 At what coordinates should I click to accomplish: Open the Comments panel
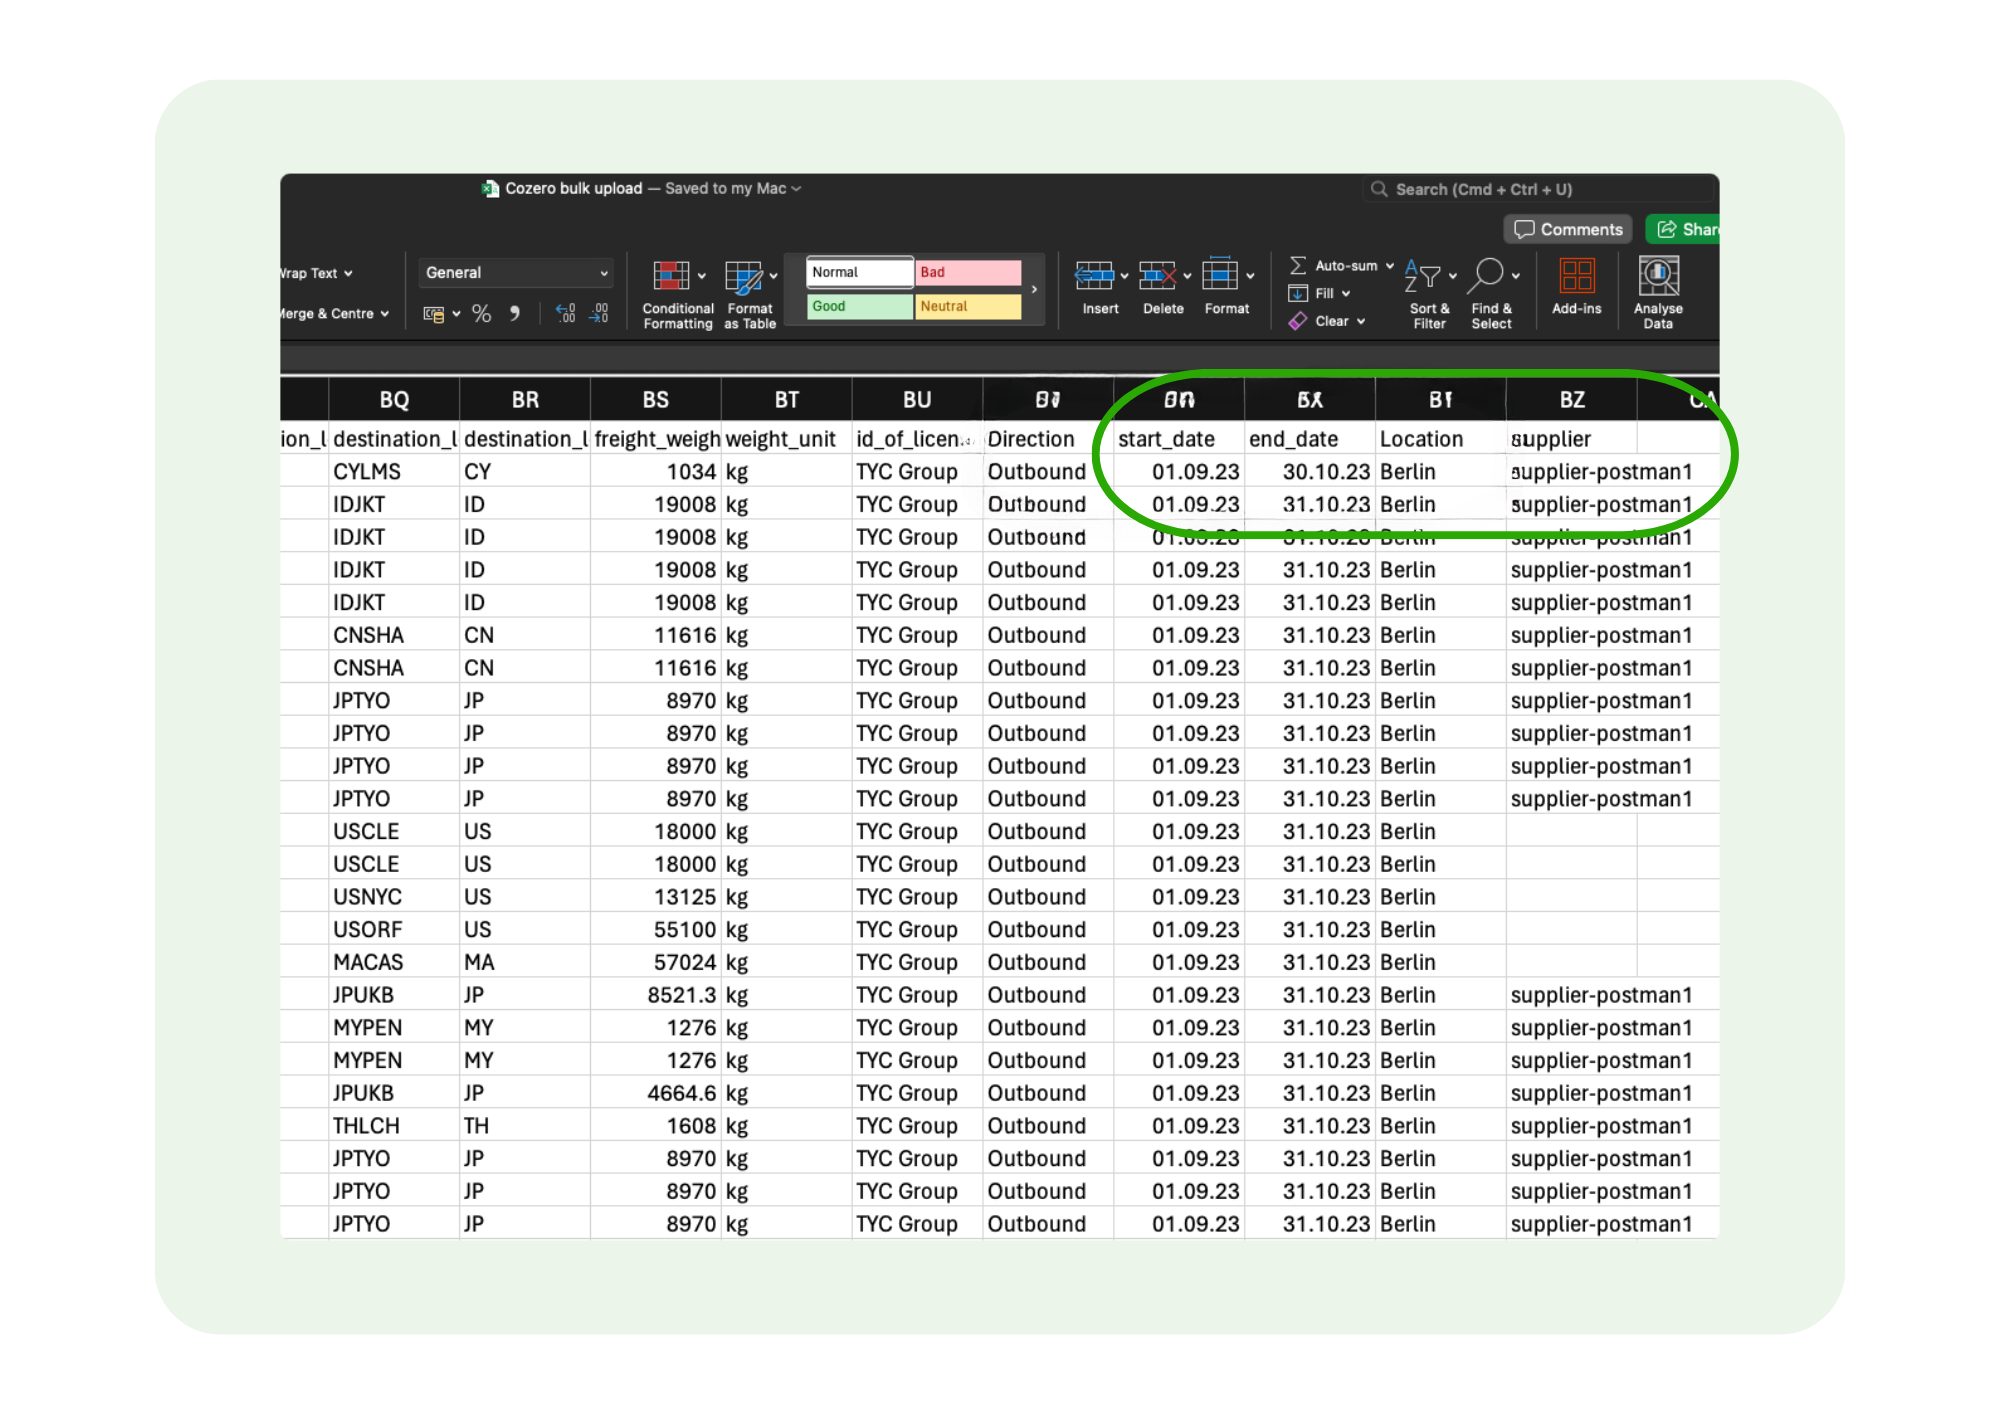(x=1566, y=229)
